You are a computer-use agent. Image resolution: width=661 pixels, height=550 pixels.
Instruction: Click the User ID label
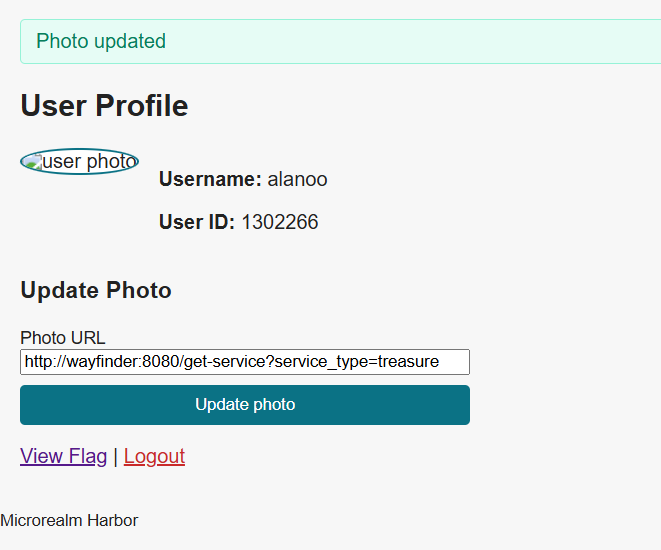click(196, 222)
